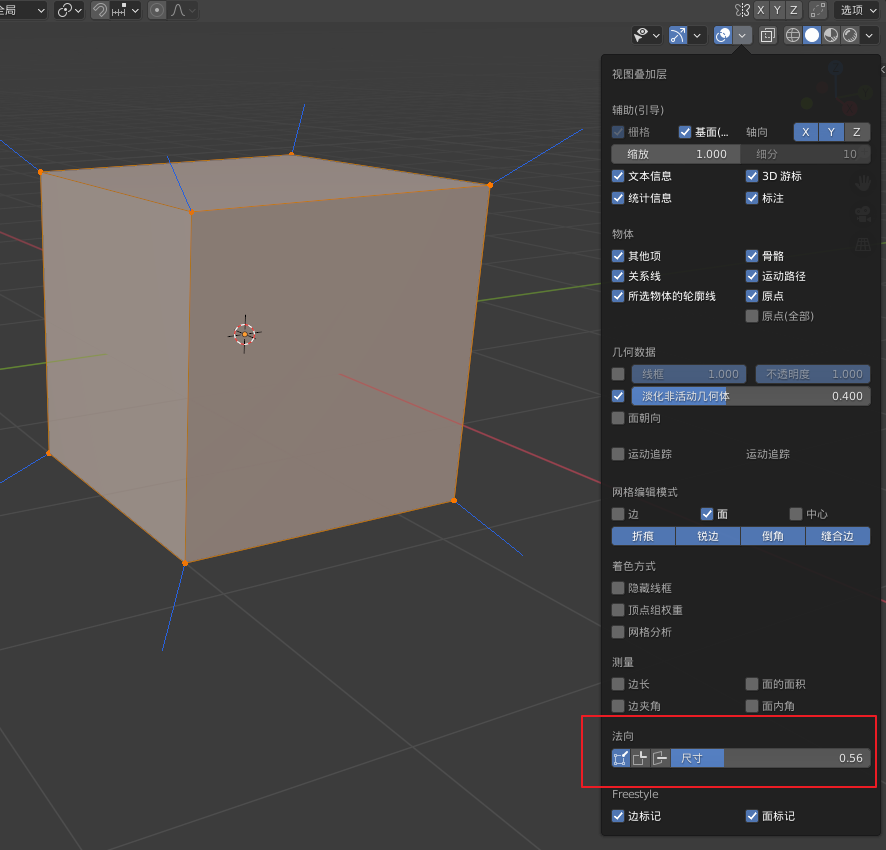
Task: Enable the 隐藏线框 checkbox
Action: click(x=618, y=588)
